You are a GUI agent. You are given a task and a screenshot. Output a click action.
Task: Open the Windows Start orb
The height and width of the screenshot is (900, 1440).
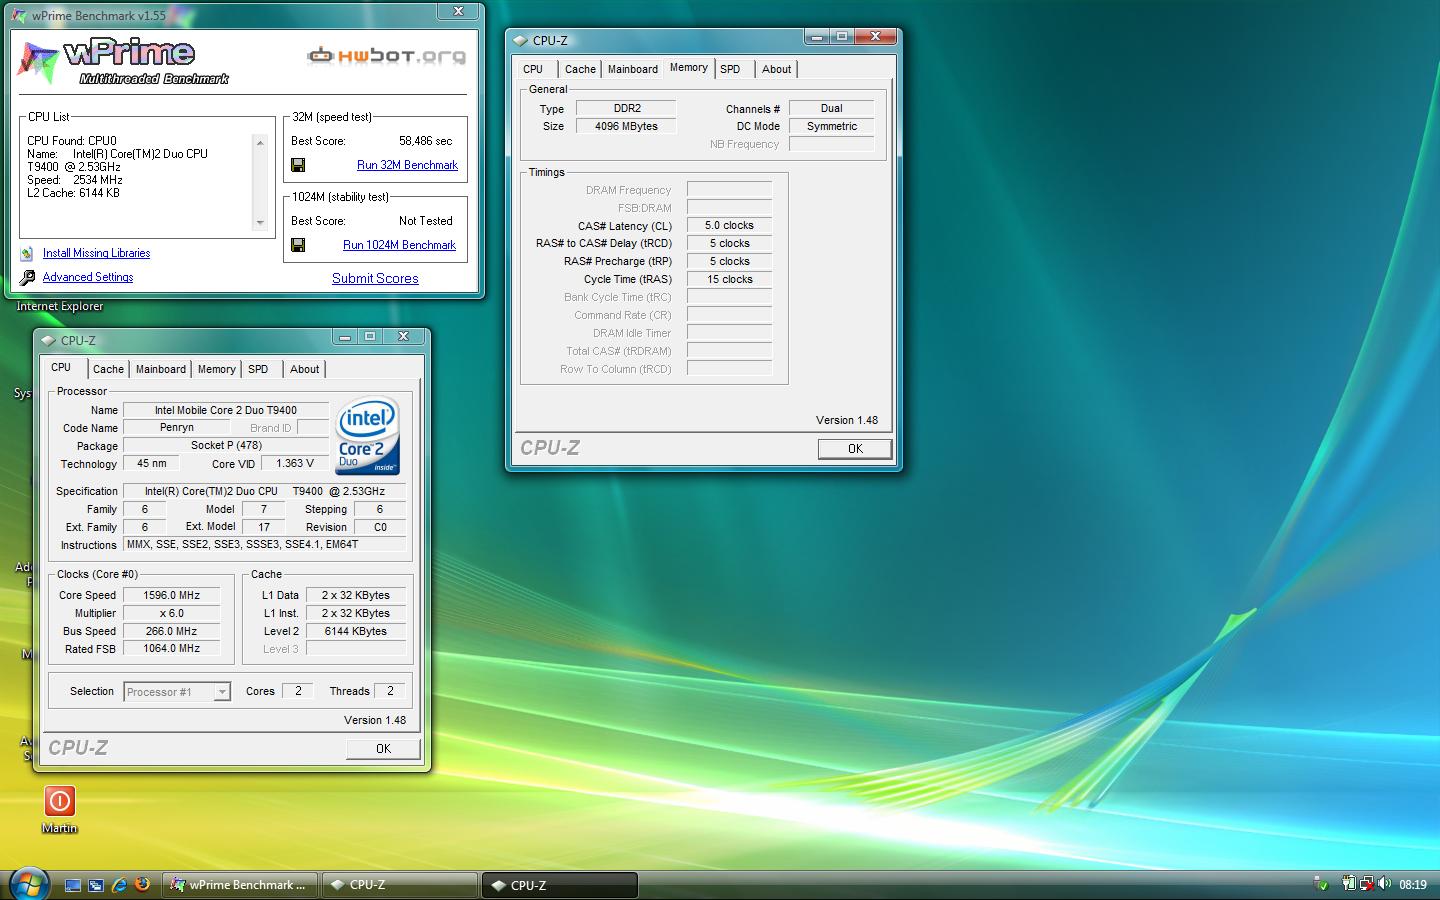tap(28, 884)
